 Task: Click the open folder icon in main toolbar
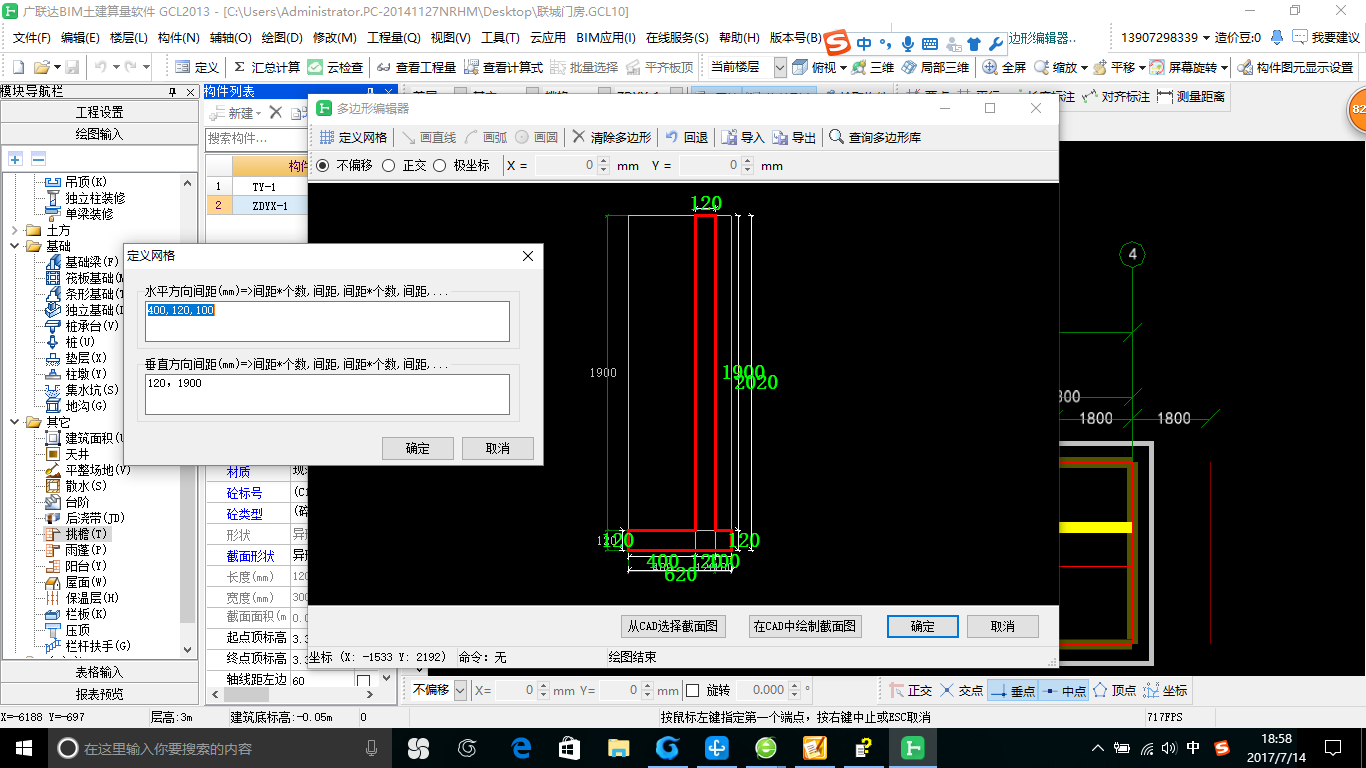(41, 67)
